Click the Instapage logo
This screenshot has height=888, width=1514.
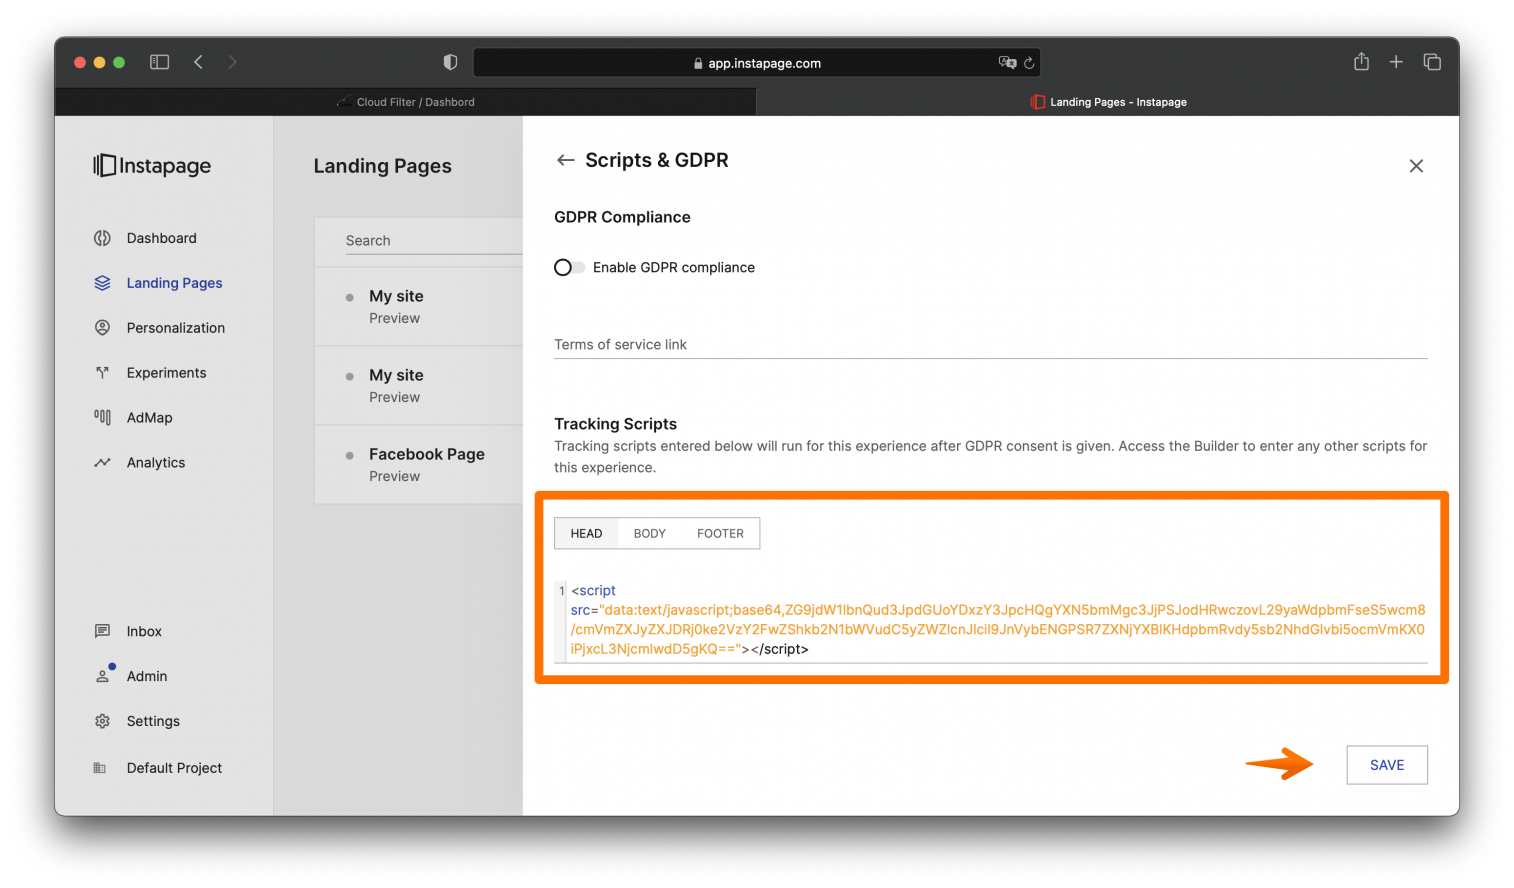click(x=152, y=165)
